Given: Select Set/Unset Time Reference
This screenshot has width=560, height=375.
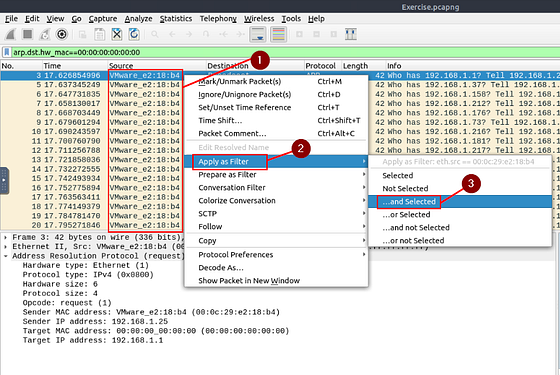Looking at the screenshot, I should click(276, 108).
